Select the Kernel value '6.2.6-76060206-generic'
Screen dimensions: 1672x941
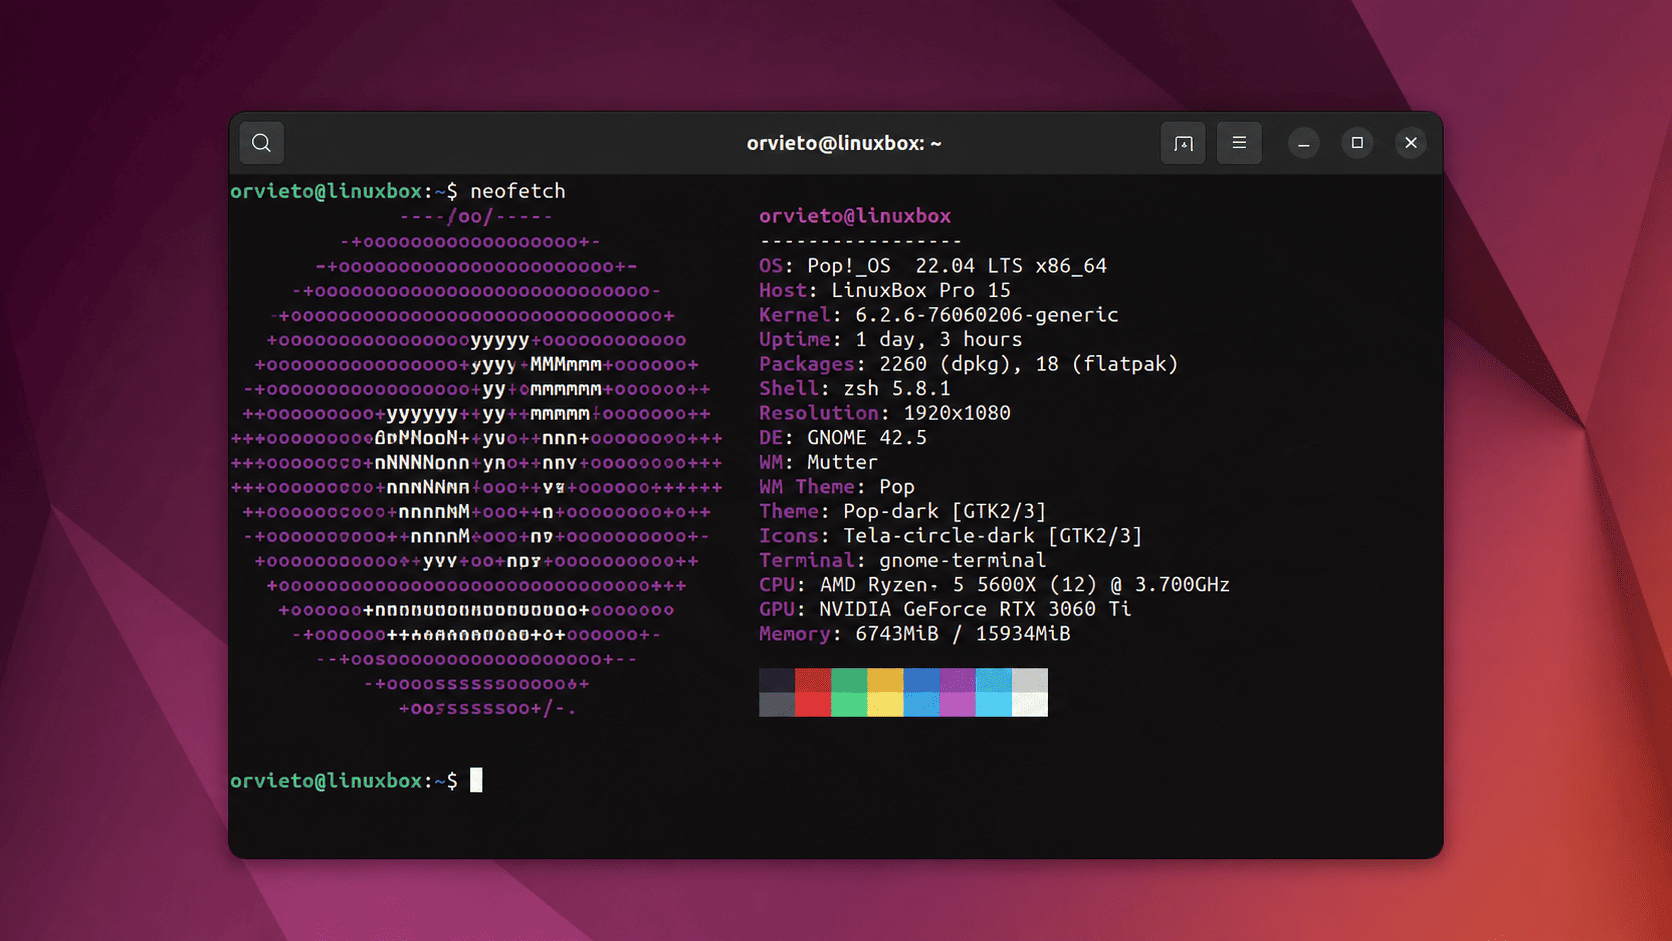tap(987, 315)
